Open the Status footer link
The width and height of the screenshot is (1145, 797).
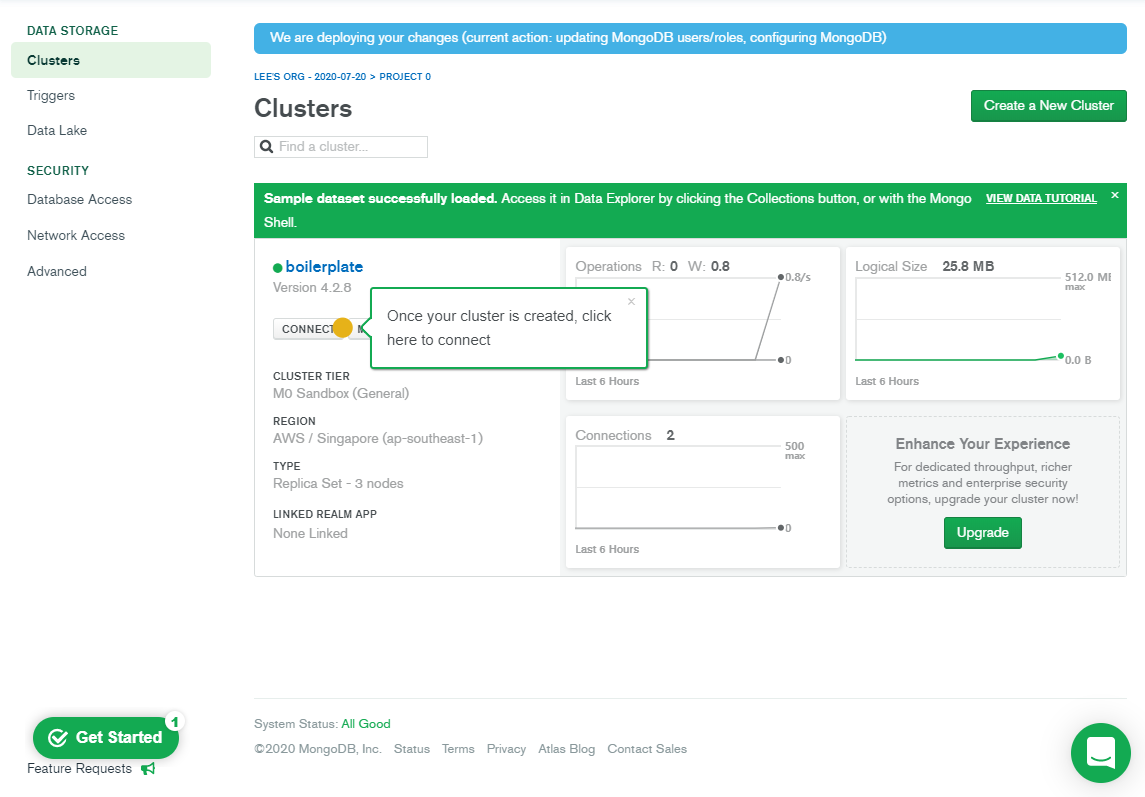pyautogui.click(x=412, y=749)
